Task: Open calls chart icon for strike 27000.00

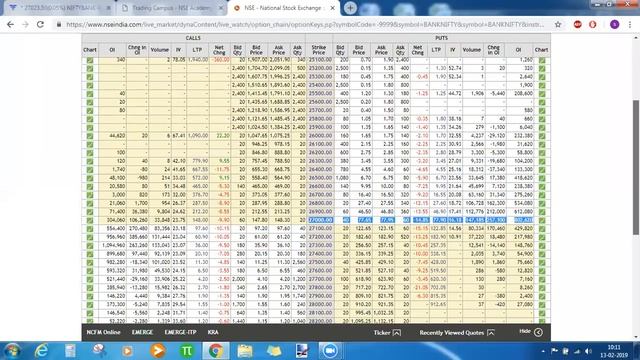Action: point(90,220)
